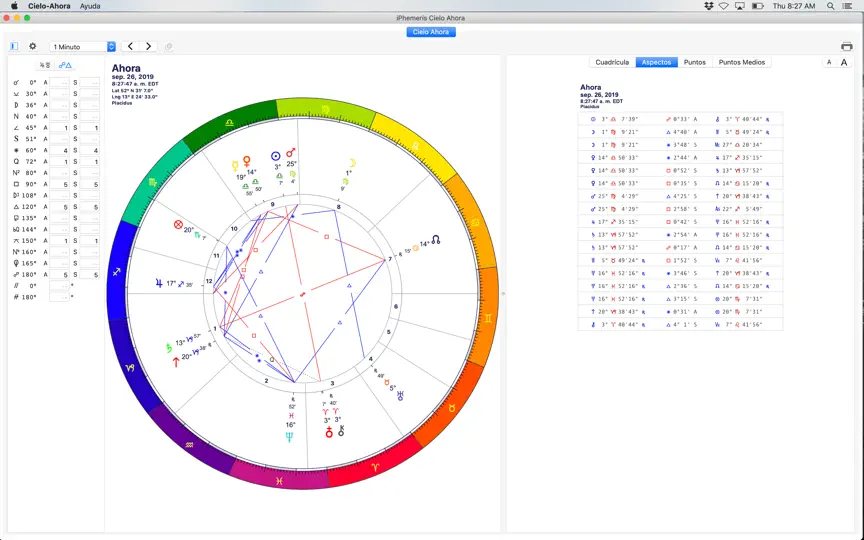The height and width of the screenshot is (540, 864).
Task: Click the greyed link icon in toolbar
Action: tap(169, 47)
